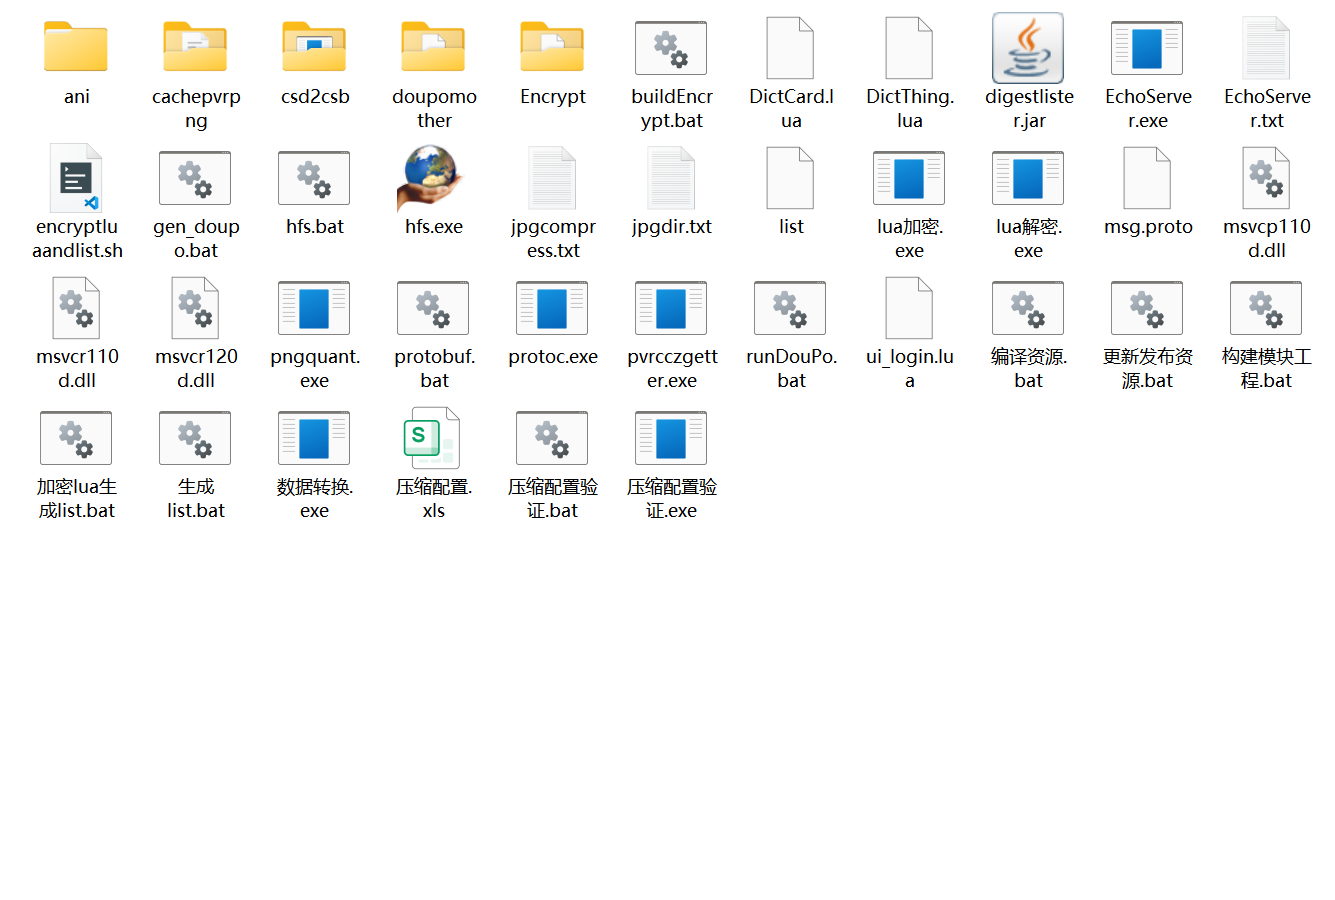Select the ui_login.lua file
The height and width of the screenshot is (900, 1335).
(x=909, y=308)
